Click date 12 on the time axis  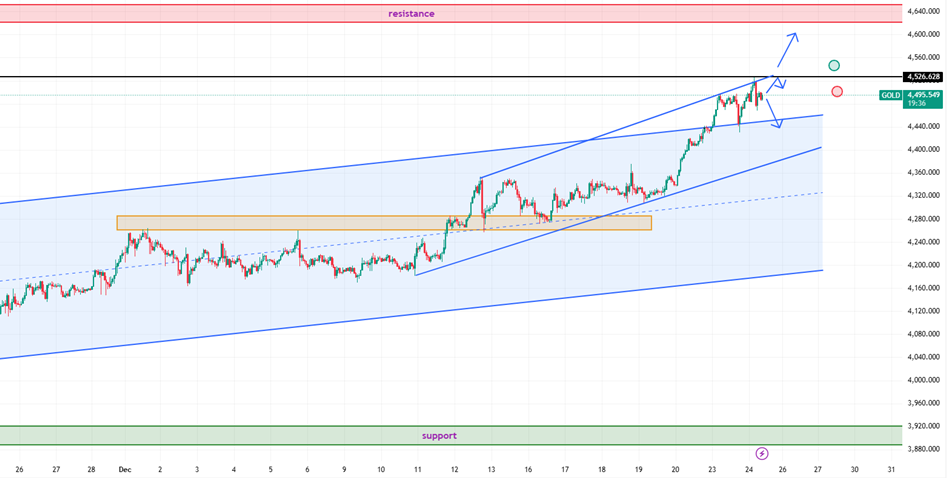[x=454, y=468]
